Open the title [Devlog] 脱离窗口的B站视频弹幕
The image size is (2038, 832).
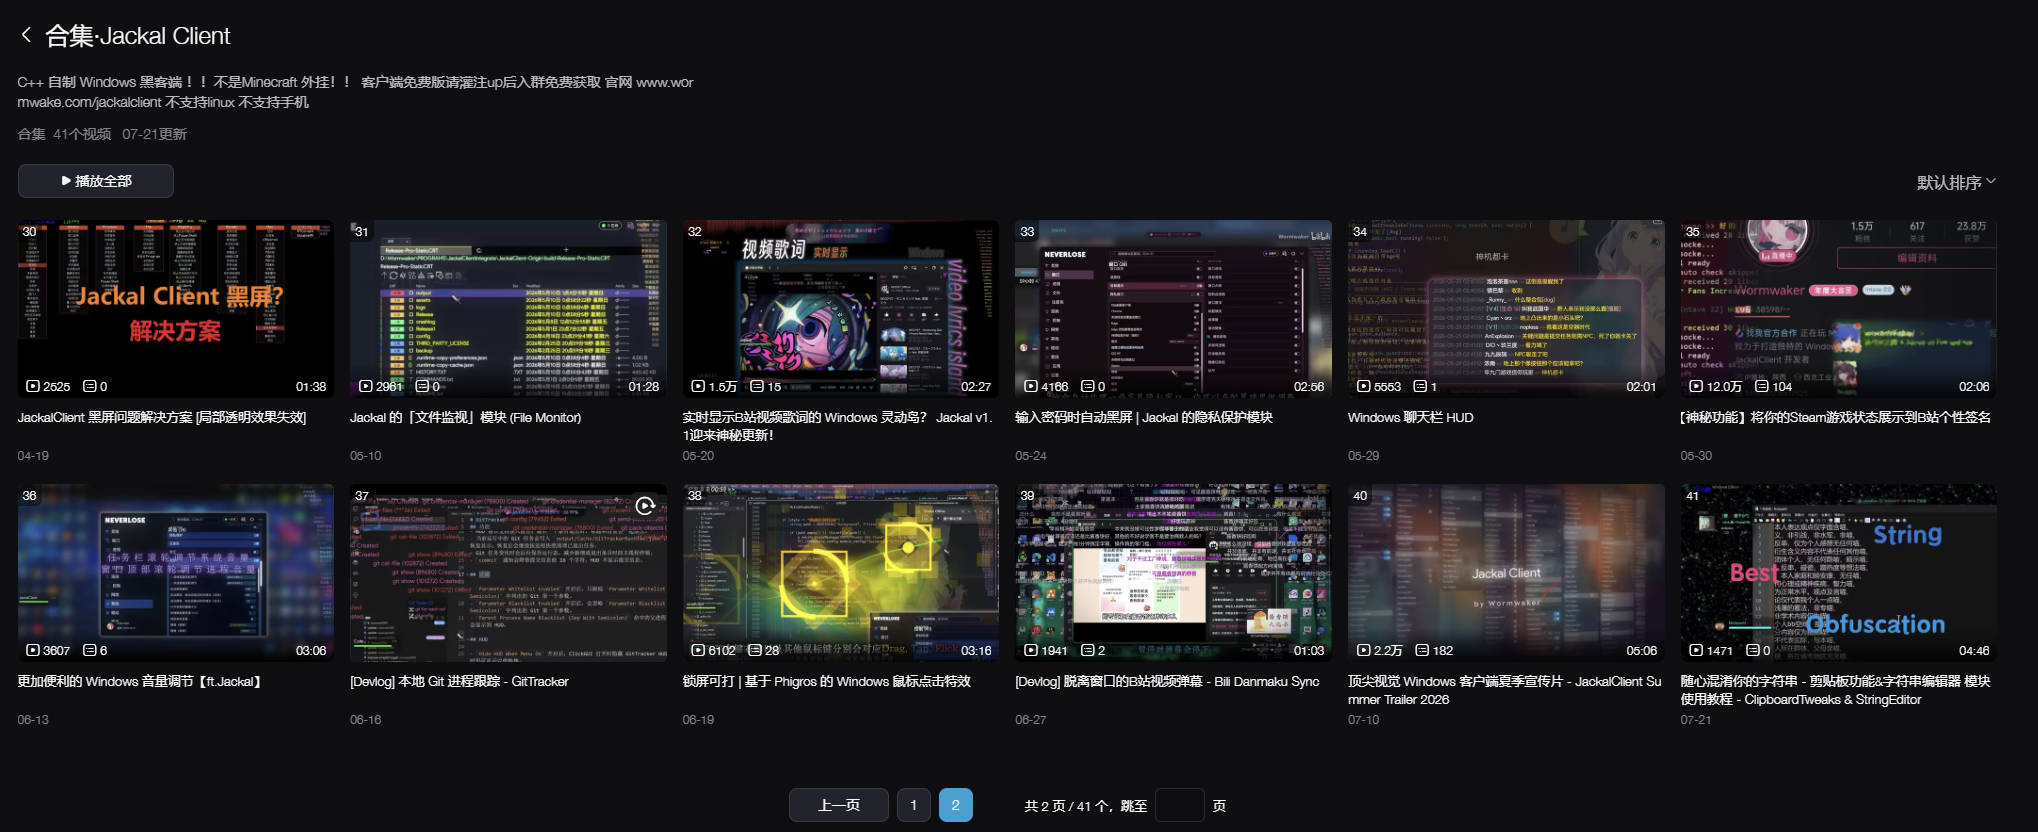[x=1167, y=681]
